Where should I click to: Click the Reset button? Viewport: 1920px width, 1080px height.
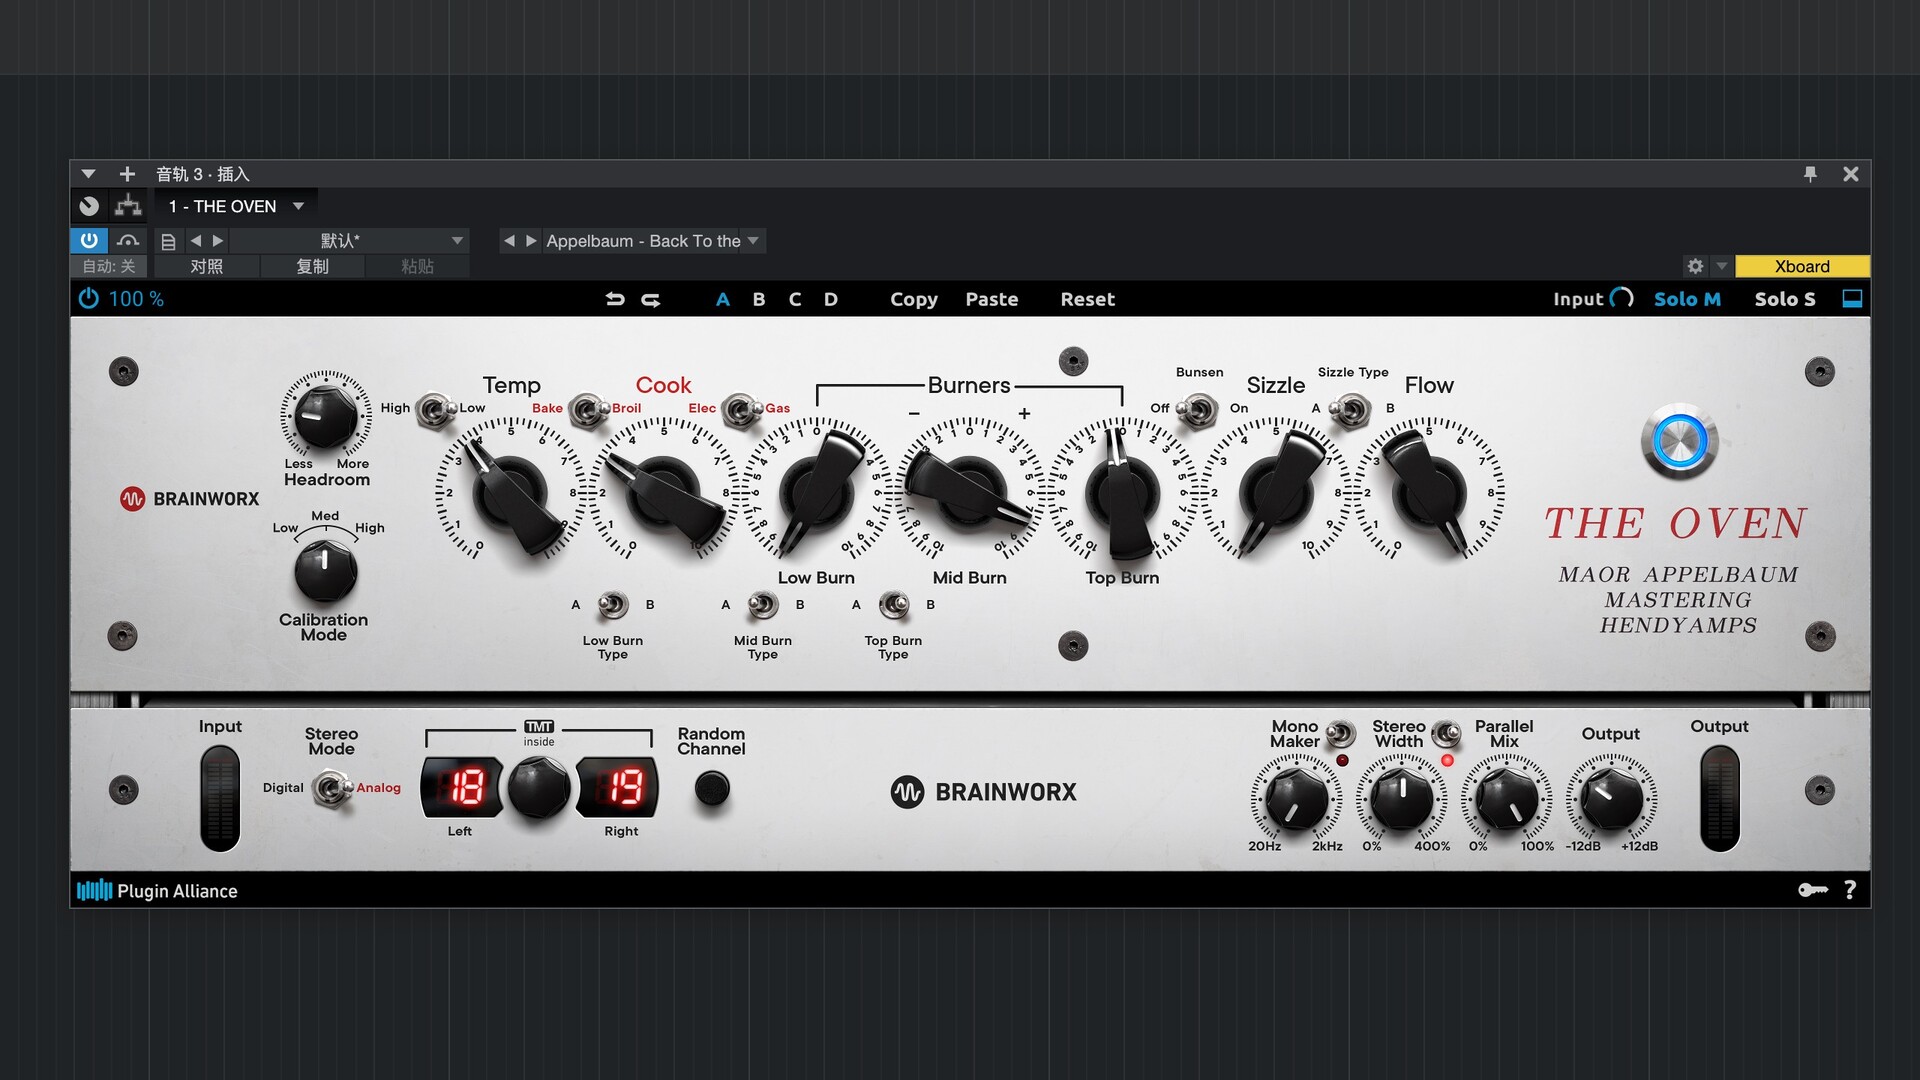(1088, 299)
